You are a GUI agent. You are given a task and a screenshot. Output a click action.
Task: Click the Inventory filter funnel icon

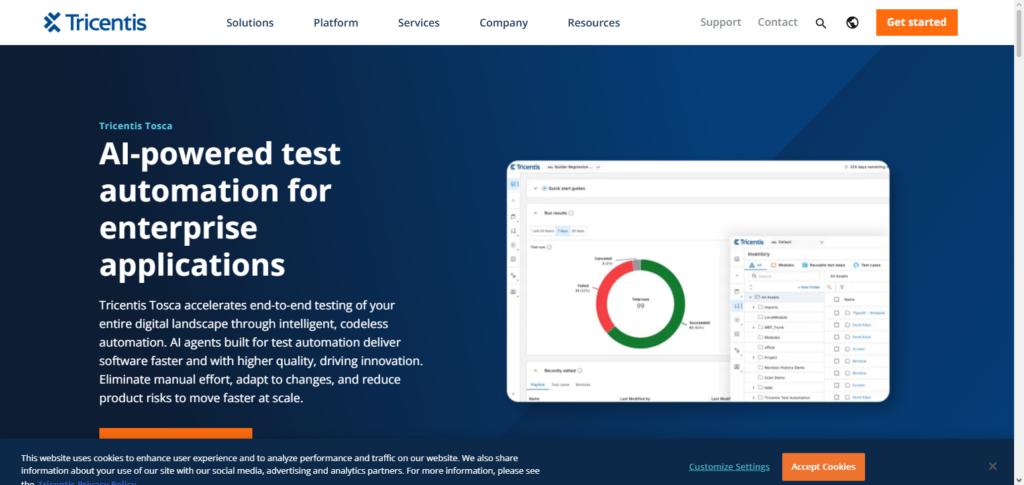click(842, 287)
